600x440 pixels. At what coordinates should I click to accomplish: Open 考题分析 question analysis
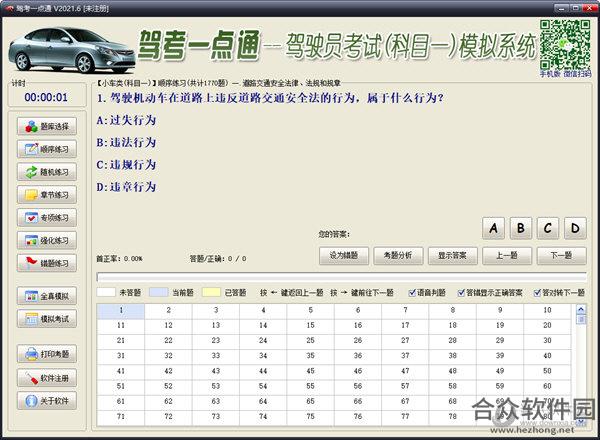(x=398, y=256)
